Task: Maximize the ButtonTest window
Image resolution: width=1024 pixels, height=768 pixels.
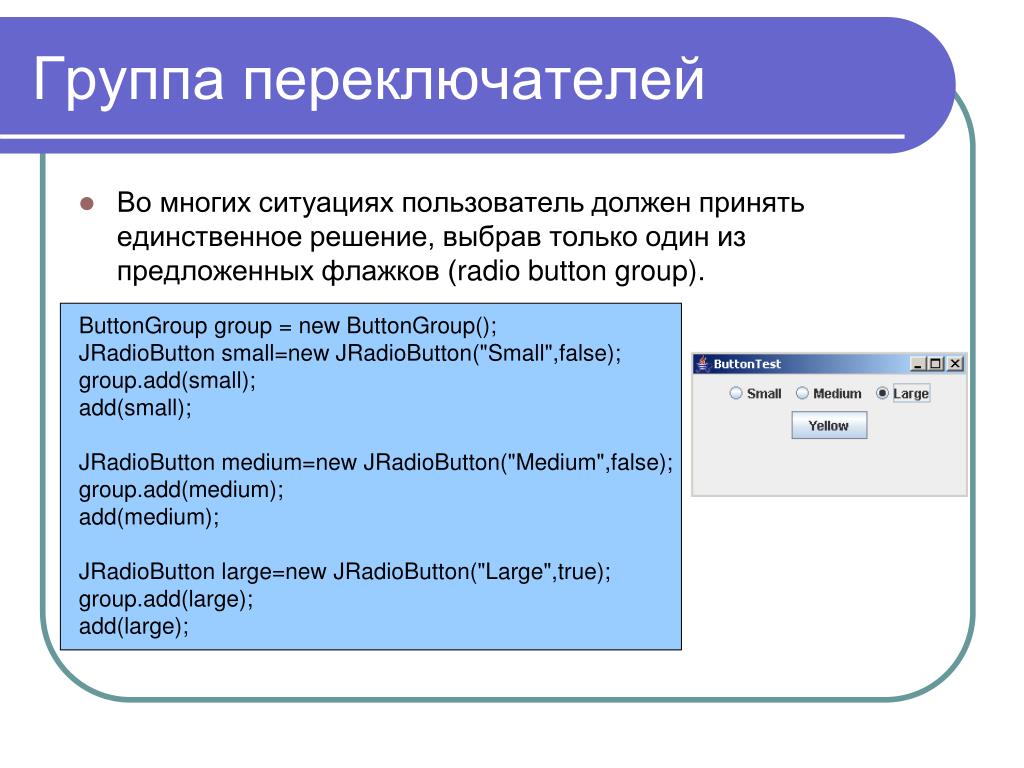Action: click(936, 364)
